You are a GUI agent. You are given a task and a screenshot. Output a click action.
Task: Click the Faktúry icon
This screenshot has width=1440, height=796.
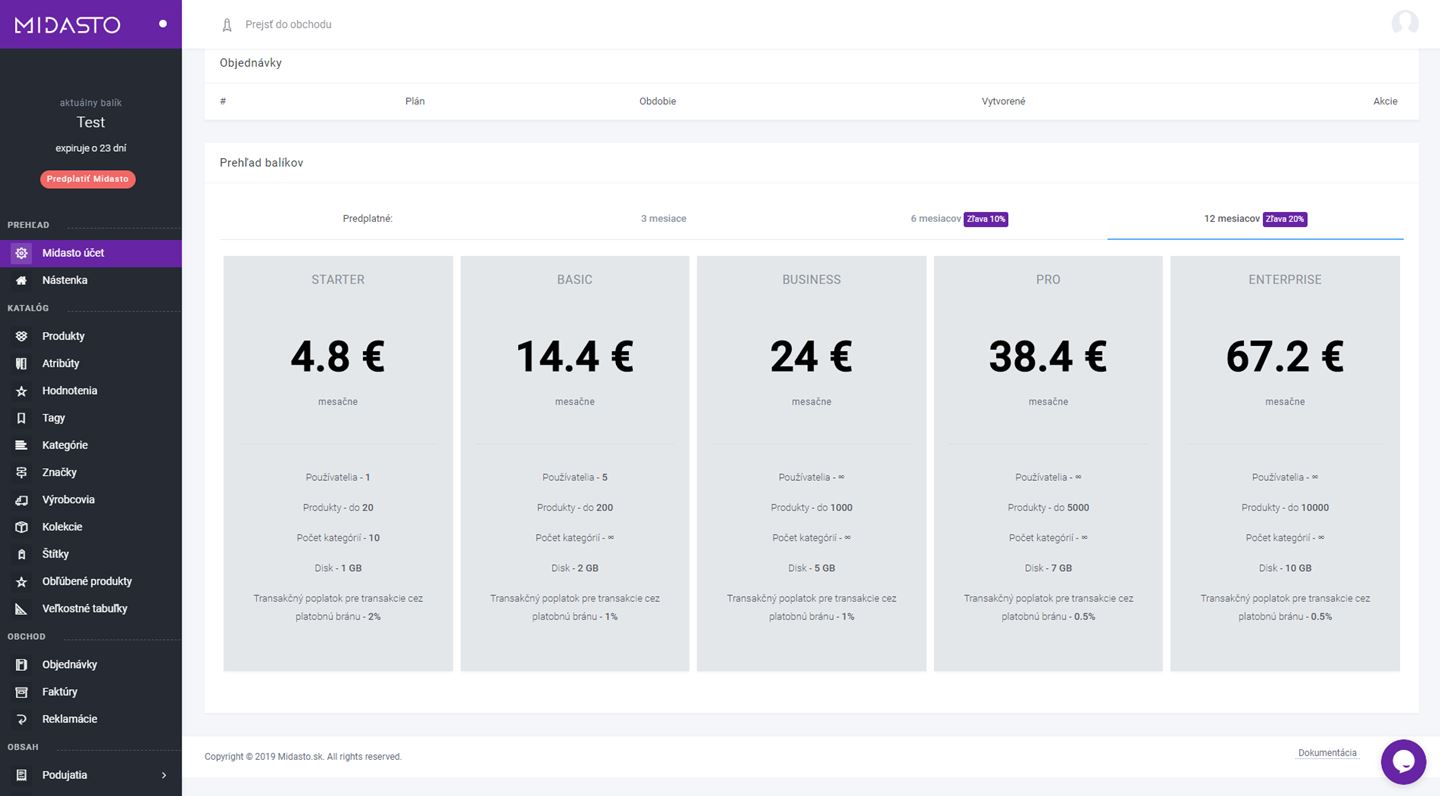click(21, 692)
